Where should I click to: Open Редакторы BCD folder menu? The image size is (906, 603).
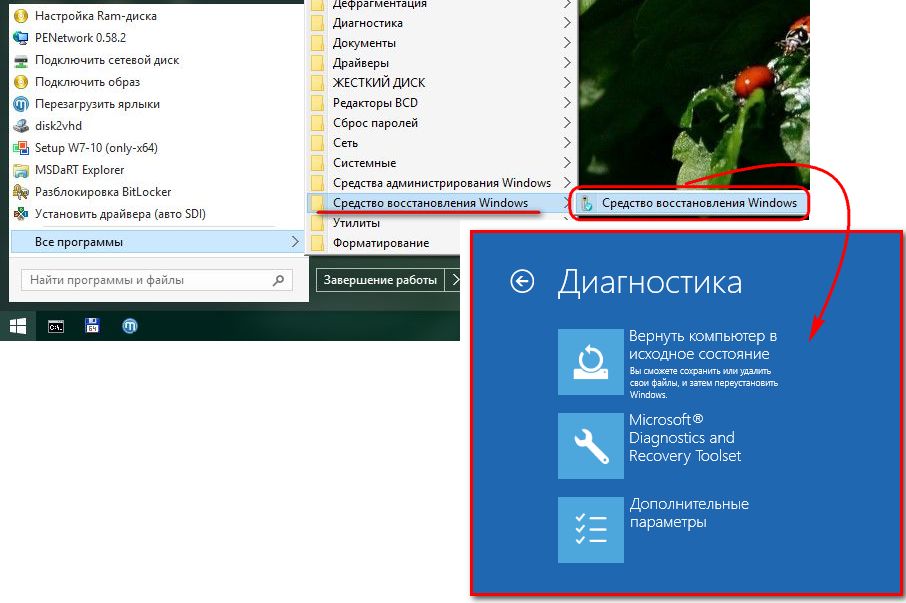click(x=441, y=103)
